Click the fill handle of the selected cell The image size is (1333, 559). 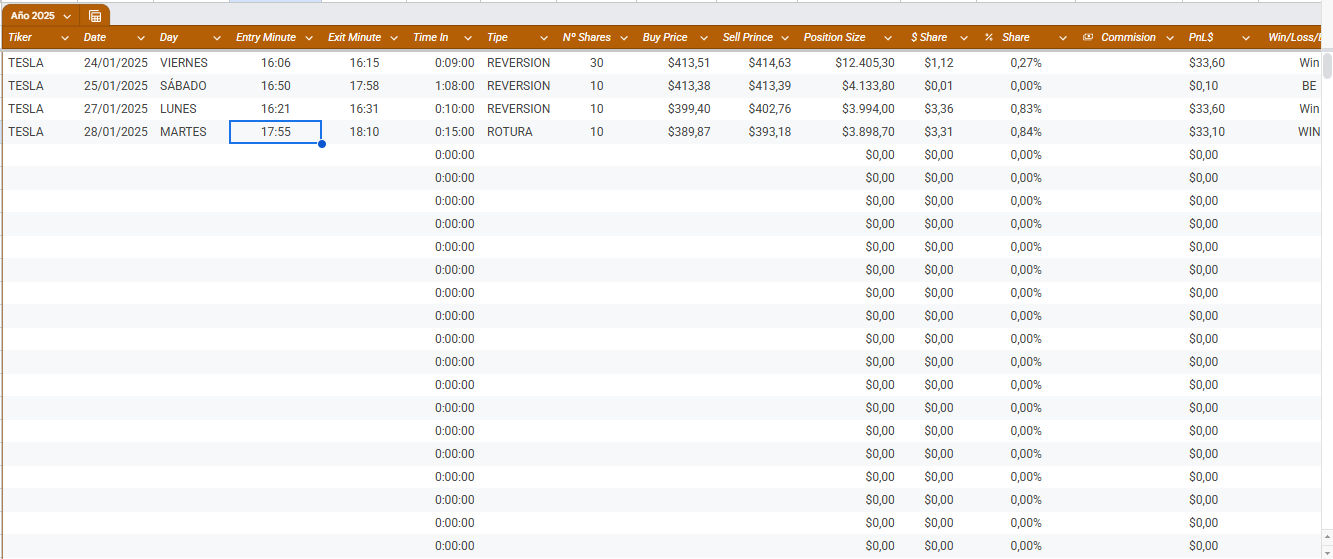click(322, 144)
